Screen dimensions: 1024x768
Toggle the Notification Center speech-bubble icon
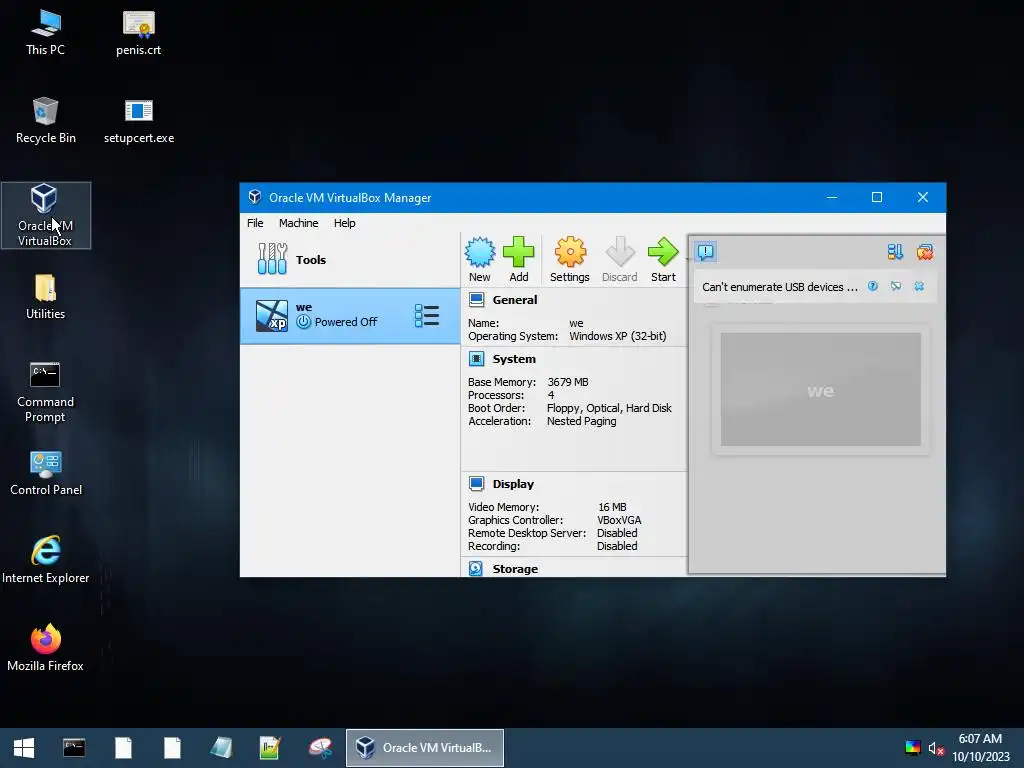pos(706,251)
